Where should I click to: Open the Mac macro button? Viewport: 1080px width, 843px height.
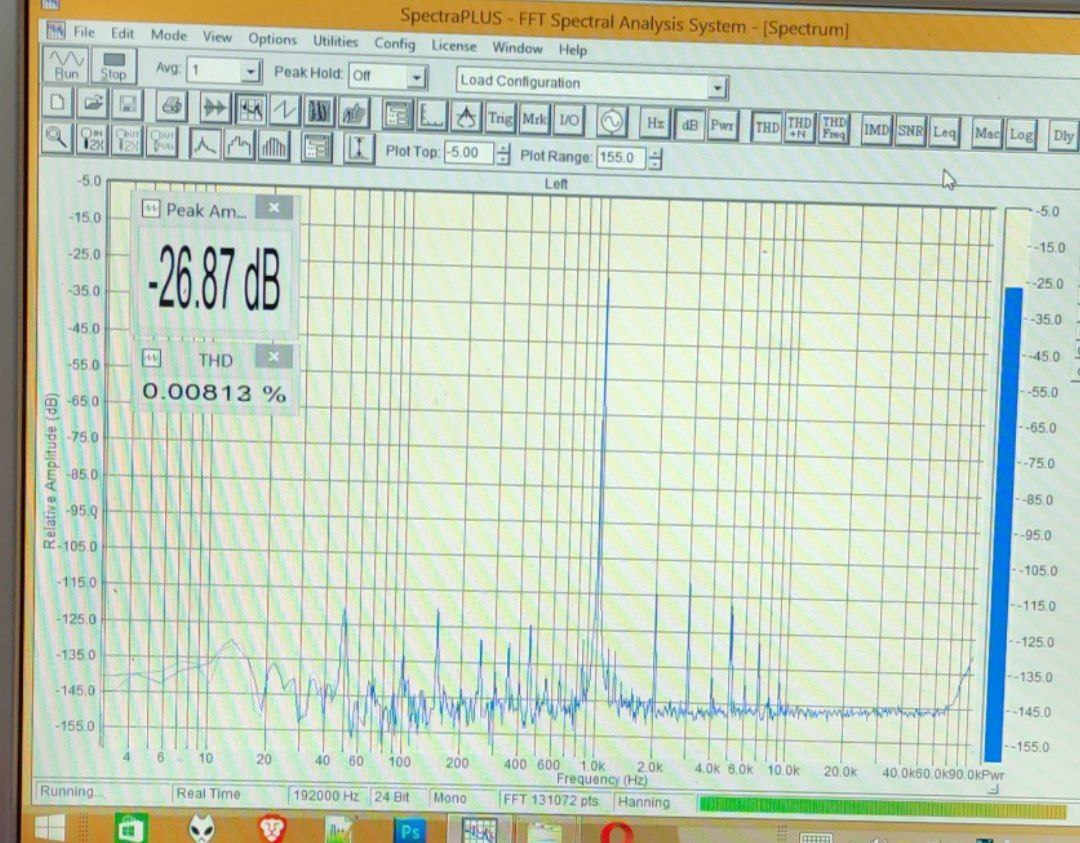[x=987, y=133]
